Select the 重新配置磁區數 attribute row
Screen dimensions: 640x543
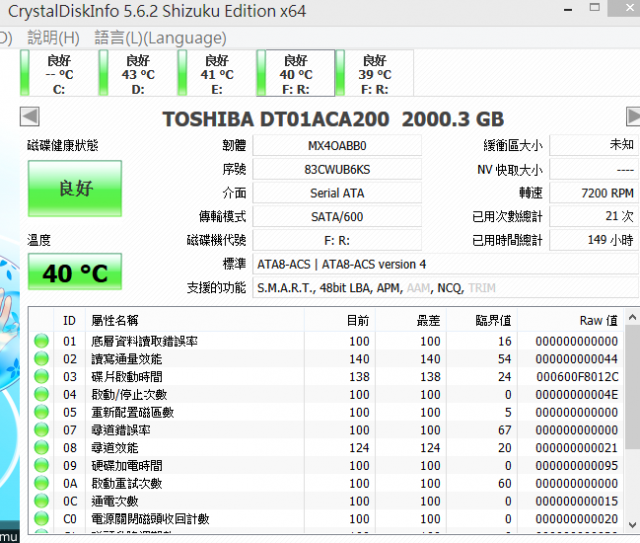(x=327, y=412)
